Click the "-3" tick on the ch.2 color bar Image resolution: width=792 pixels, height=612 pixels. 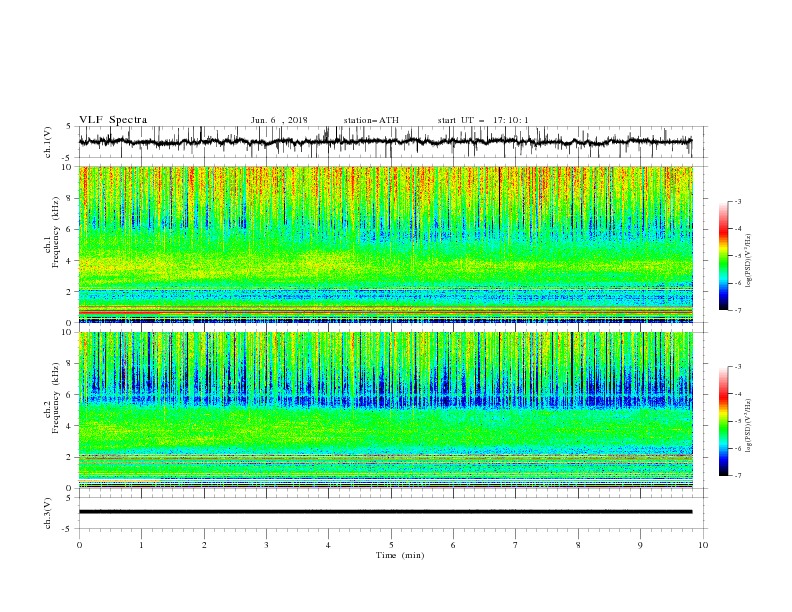pyautogui.click(x=738, y=367)
